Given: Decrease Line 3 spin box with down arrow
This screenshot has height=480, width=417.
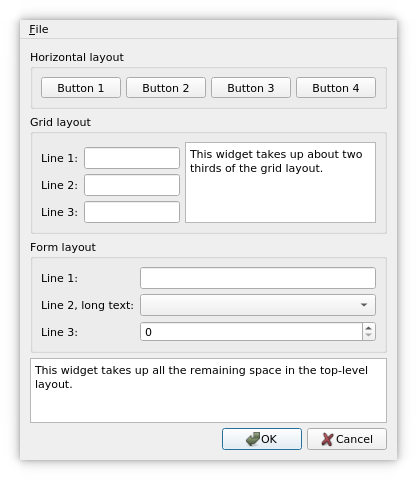Looking at the screenshot, I should (x=369, y=336).
